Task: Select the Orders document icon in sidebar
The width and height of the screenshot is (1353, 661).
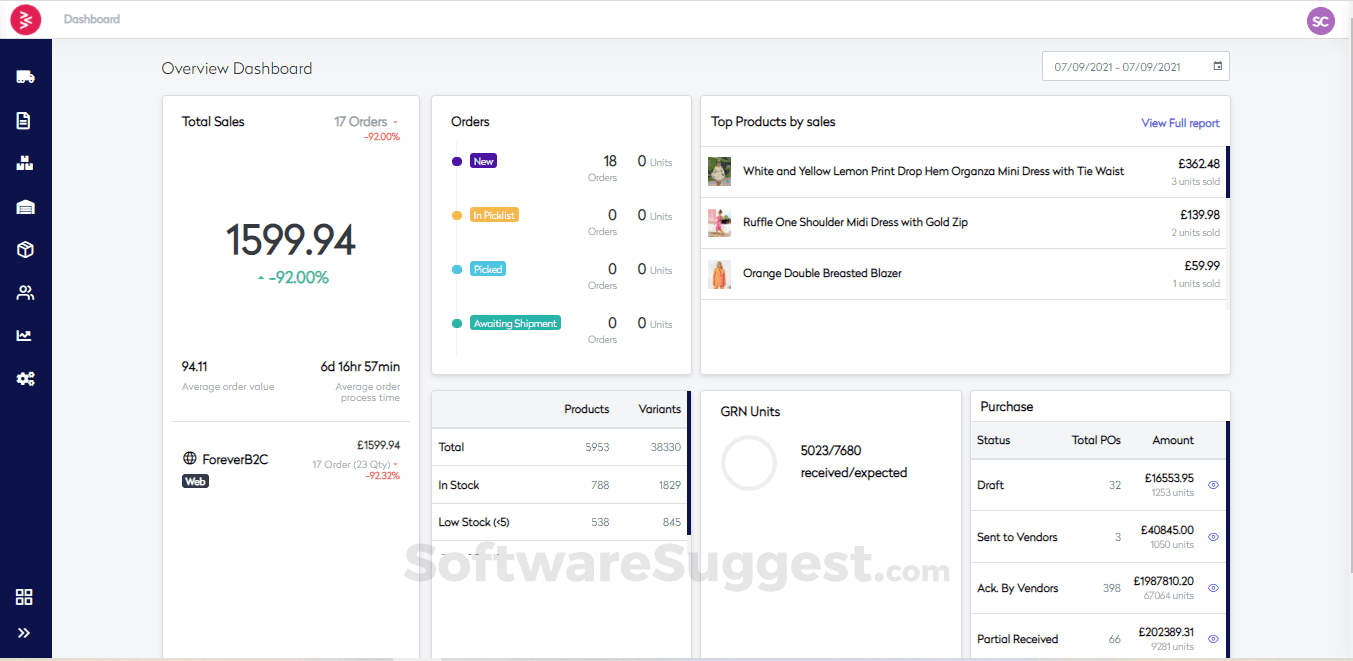Action: [x=25, y=119]
